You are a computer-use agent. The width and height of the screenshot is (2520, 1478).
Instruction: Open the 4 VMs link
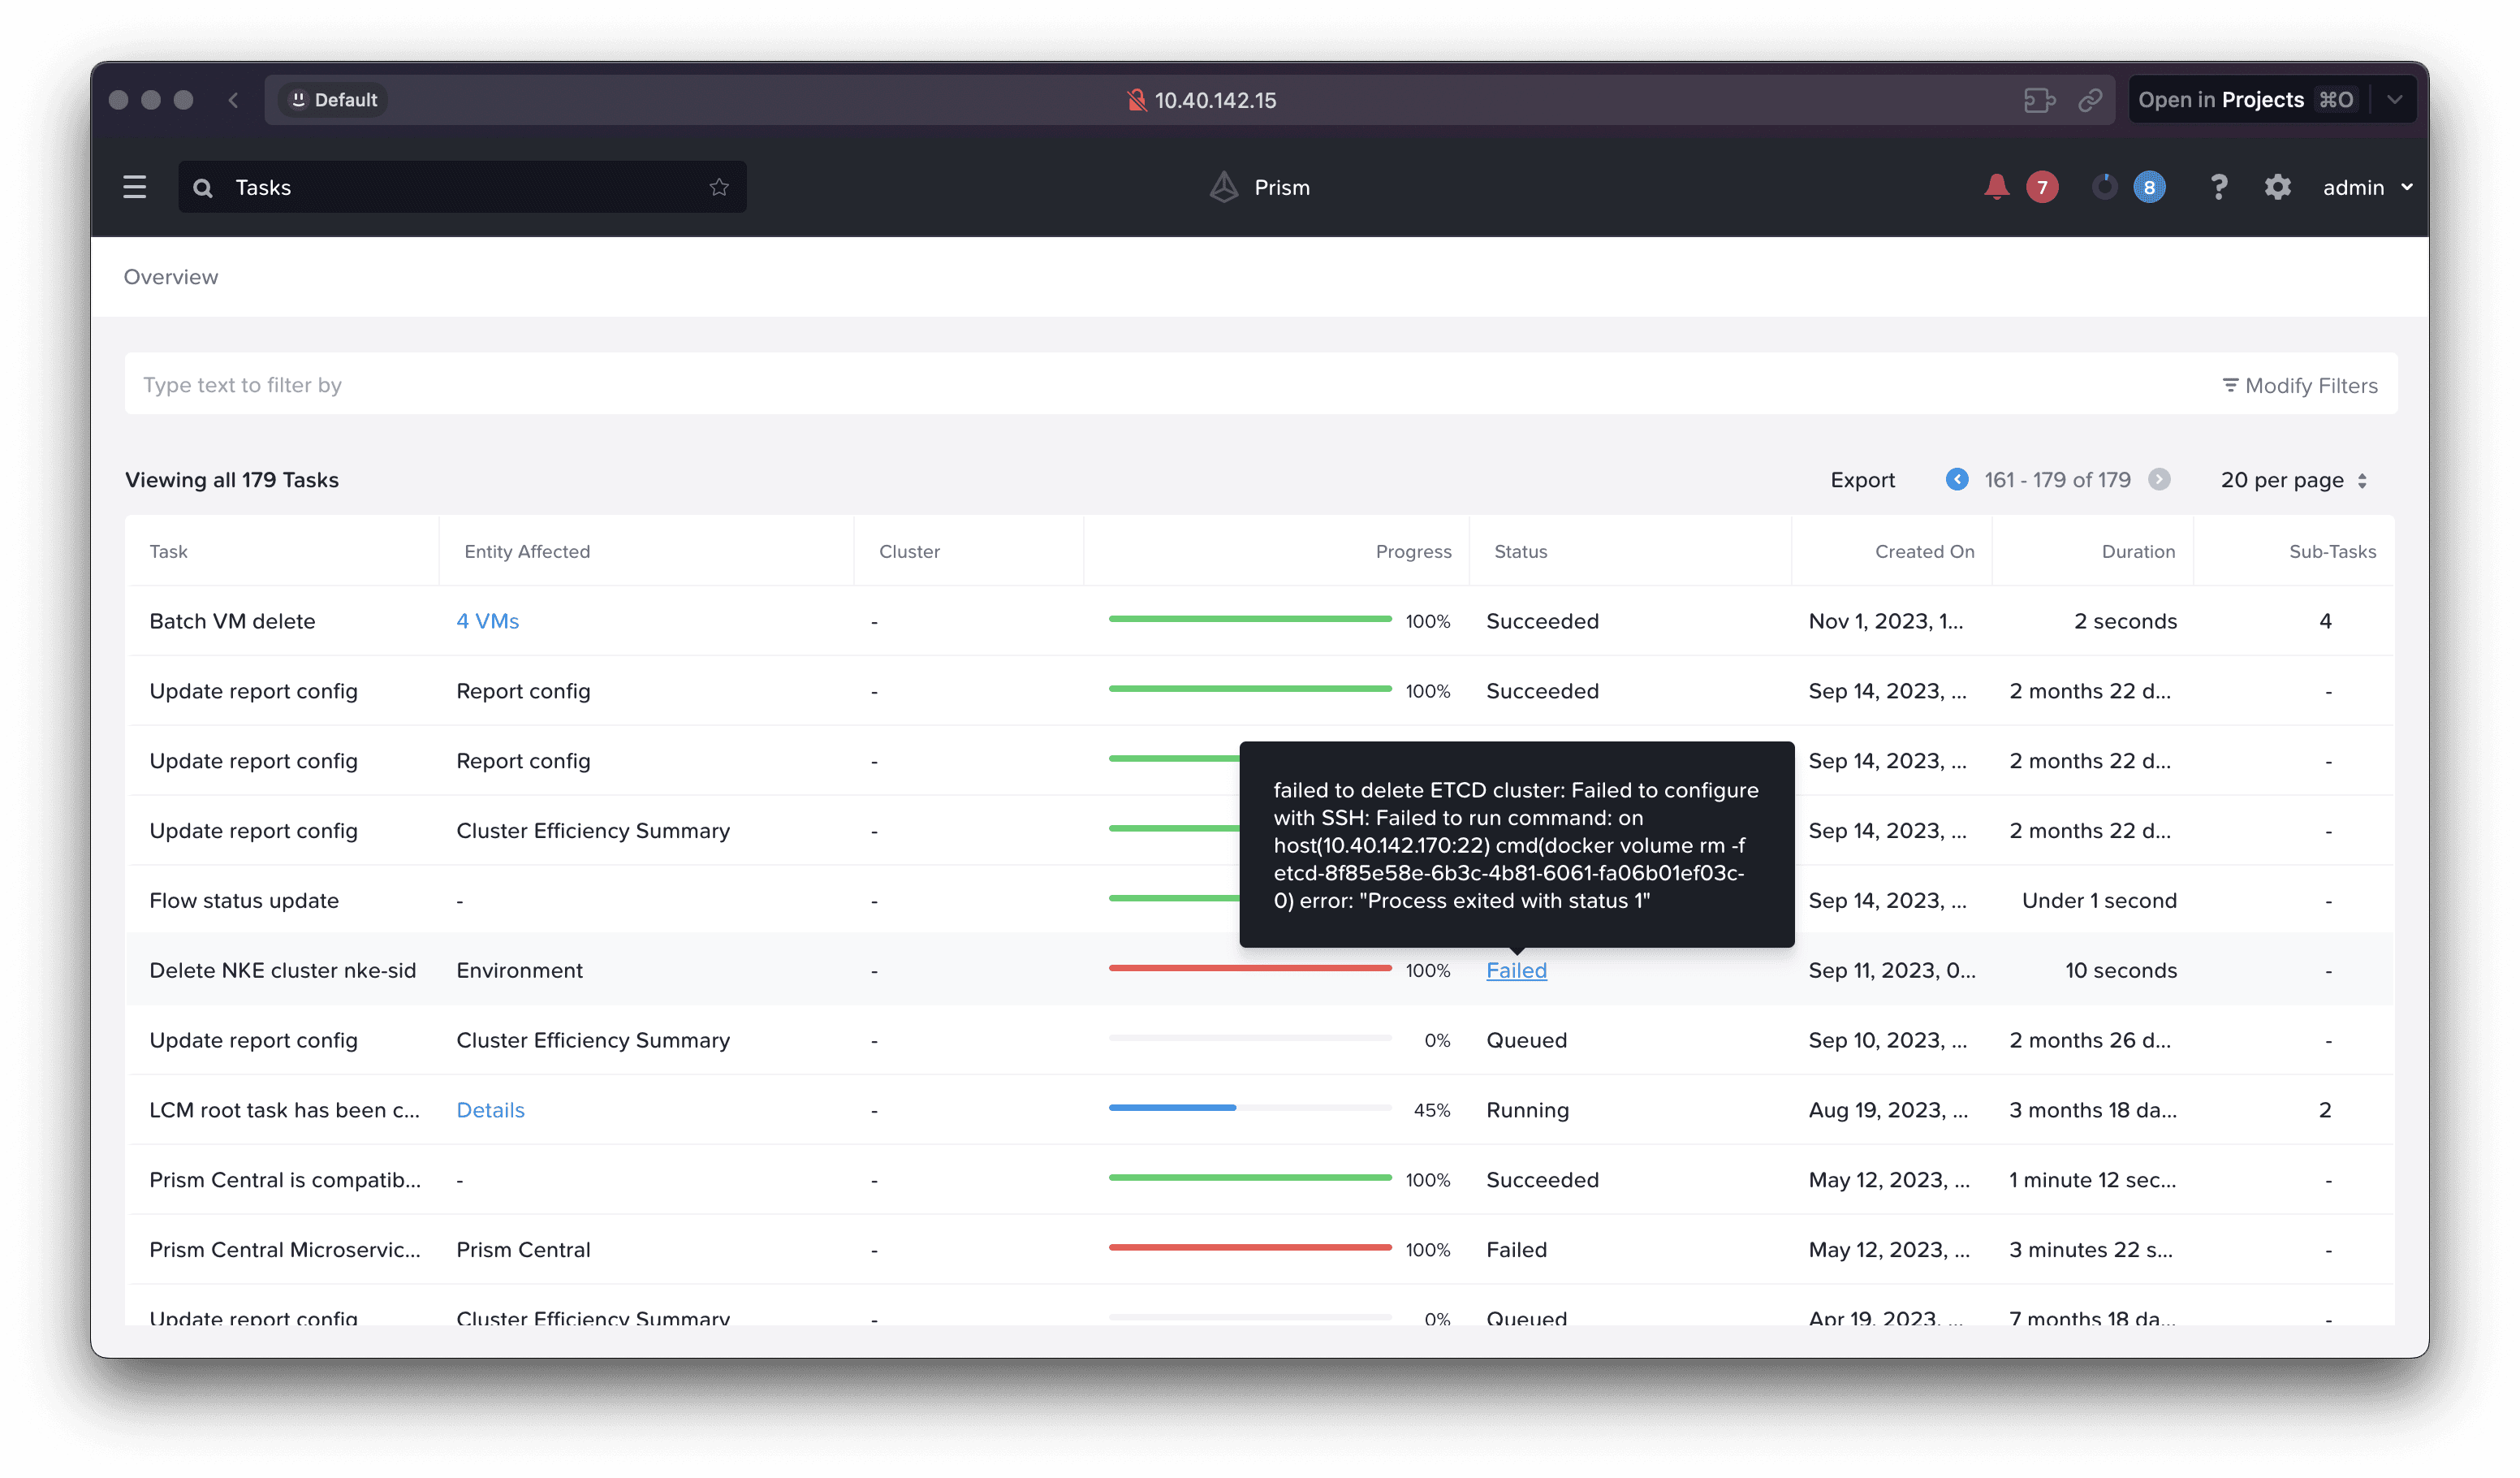[x=487, y=621]
